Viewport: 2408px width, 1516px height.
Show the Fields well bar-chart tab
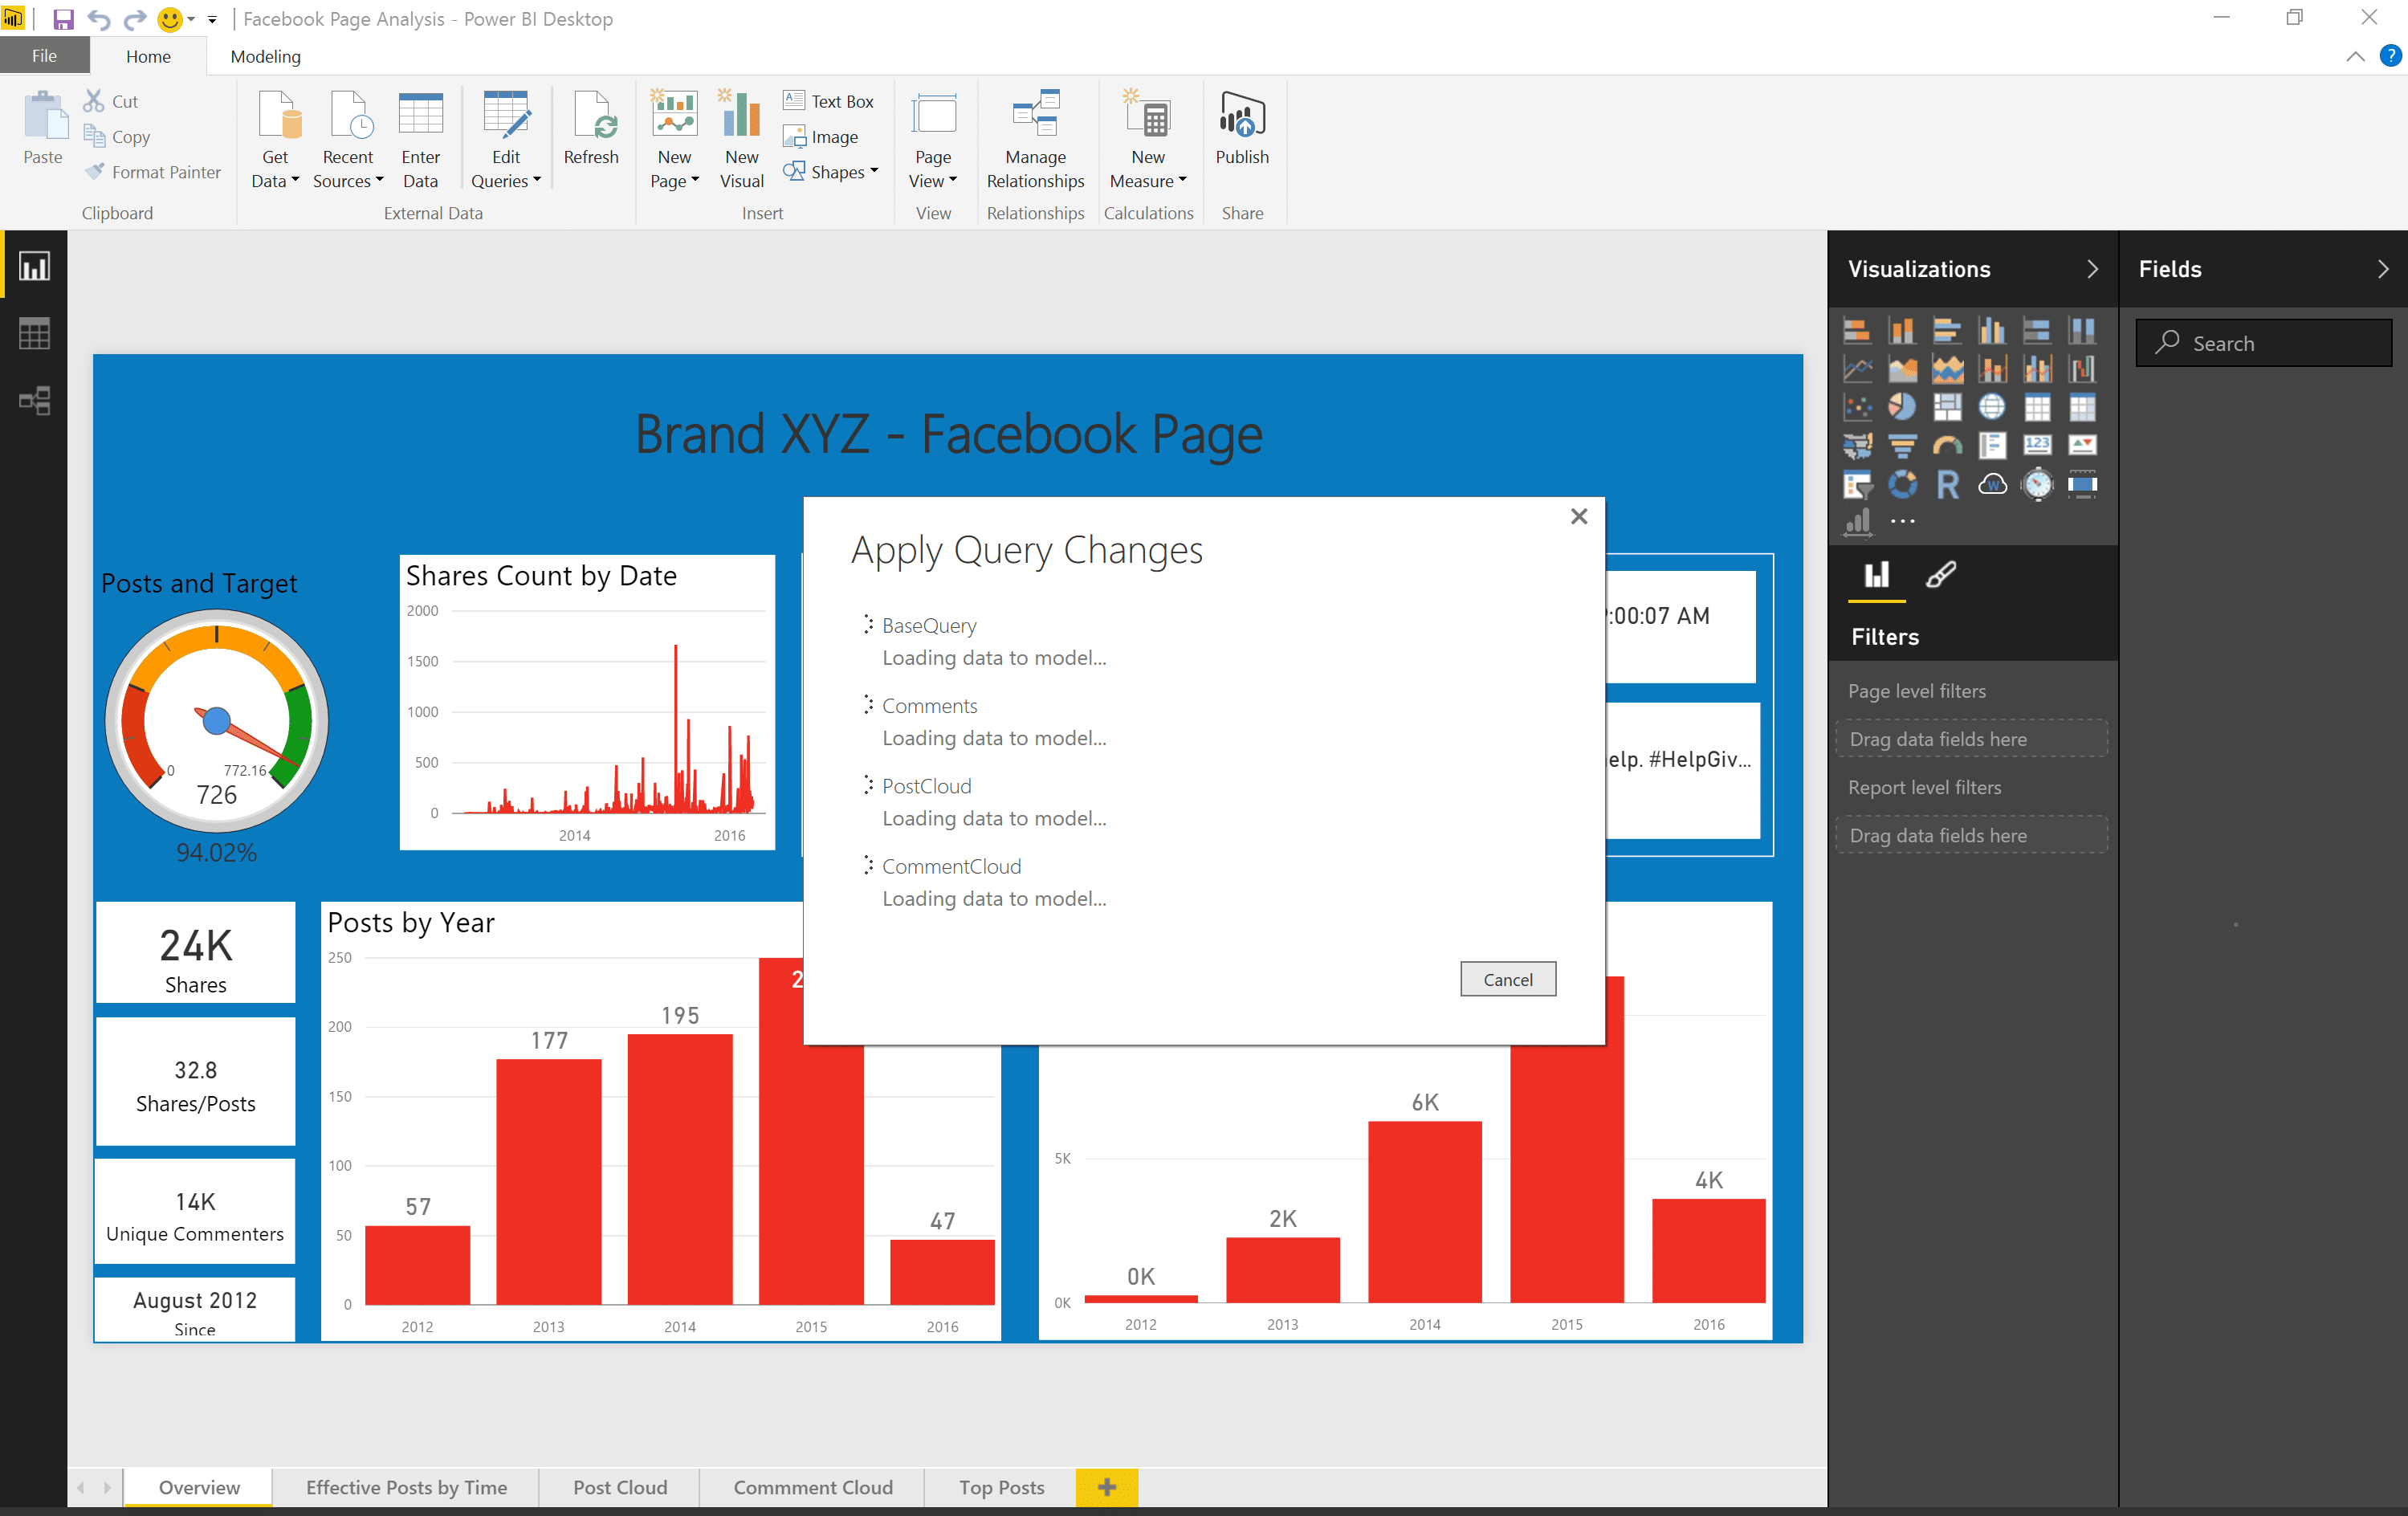click(1876, 575)
